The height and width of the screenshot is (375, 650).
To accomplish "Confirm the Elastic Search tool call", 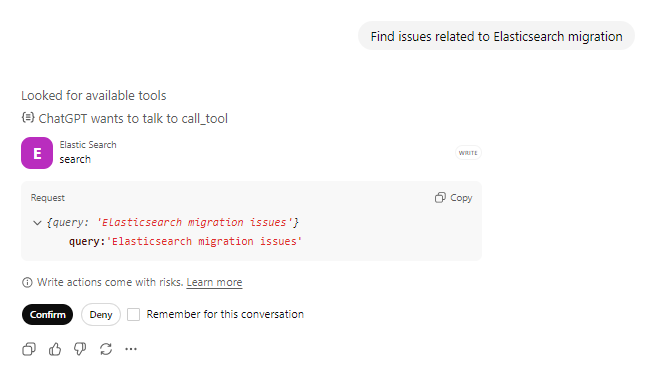I will [47, 315].
